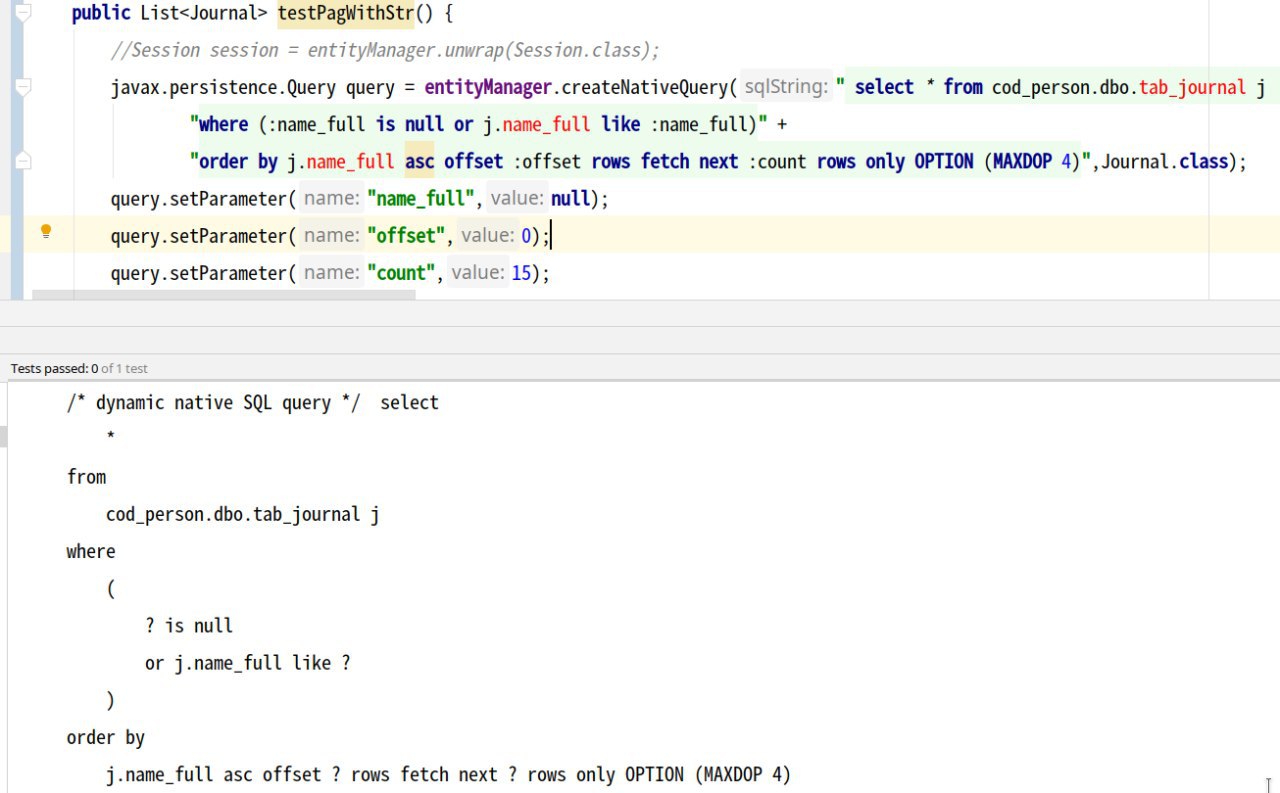
Task: Click the null value in first setParameter
Action: (x=570, y=199)
